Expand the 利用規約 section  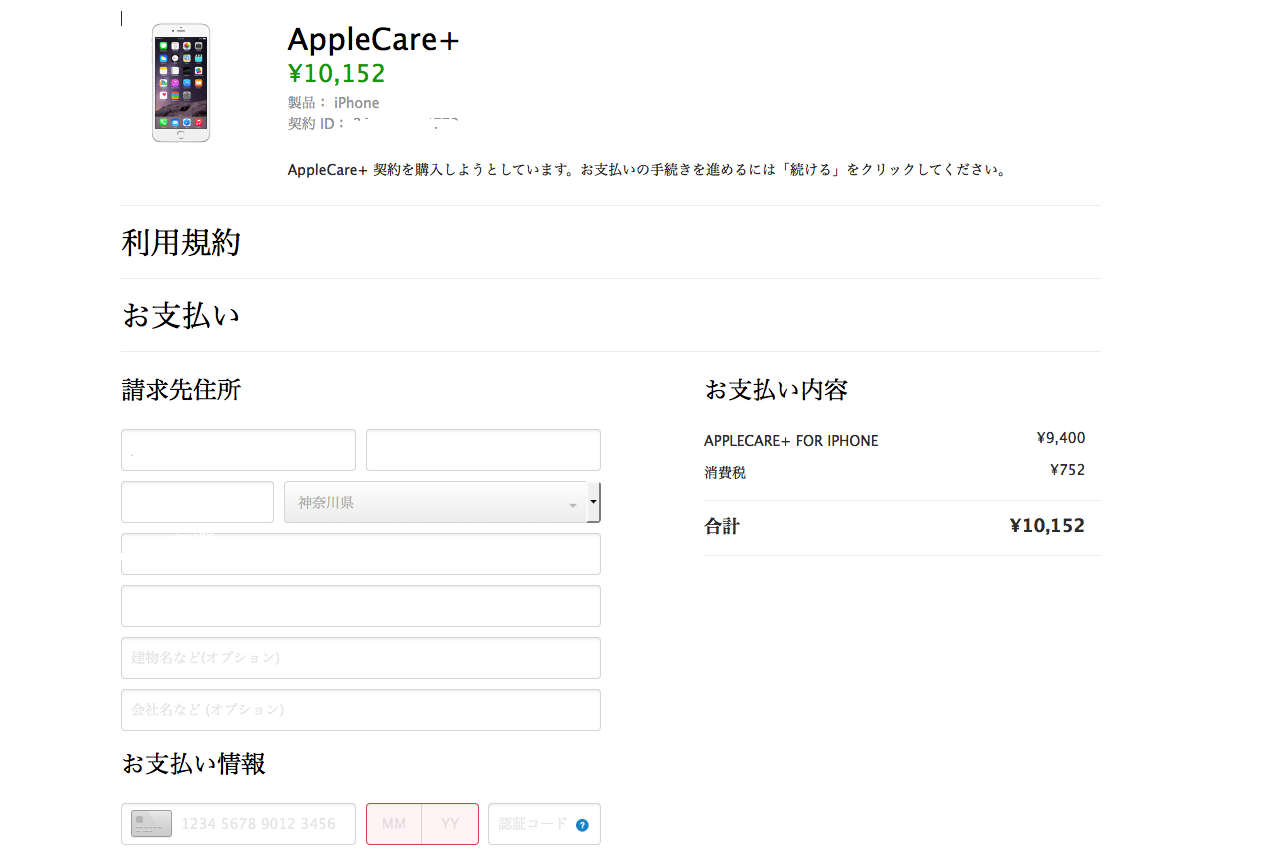click(181, 243)
